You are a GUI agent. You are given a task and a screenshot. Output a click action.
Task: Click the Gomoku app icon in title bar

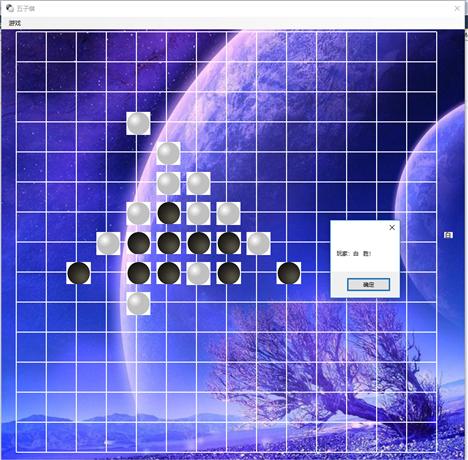tap(10, 8)
